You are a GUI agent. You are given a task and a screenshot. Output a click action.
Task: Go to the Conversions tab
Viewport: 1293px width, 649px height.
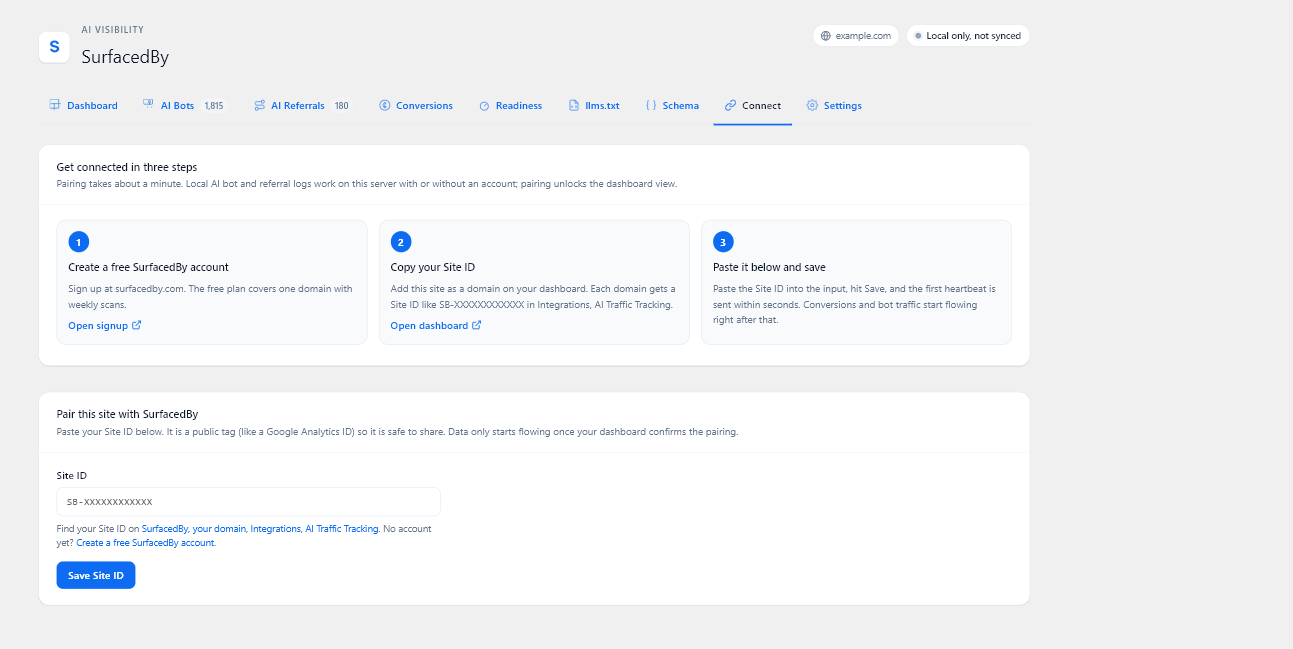pos(416,105)
